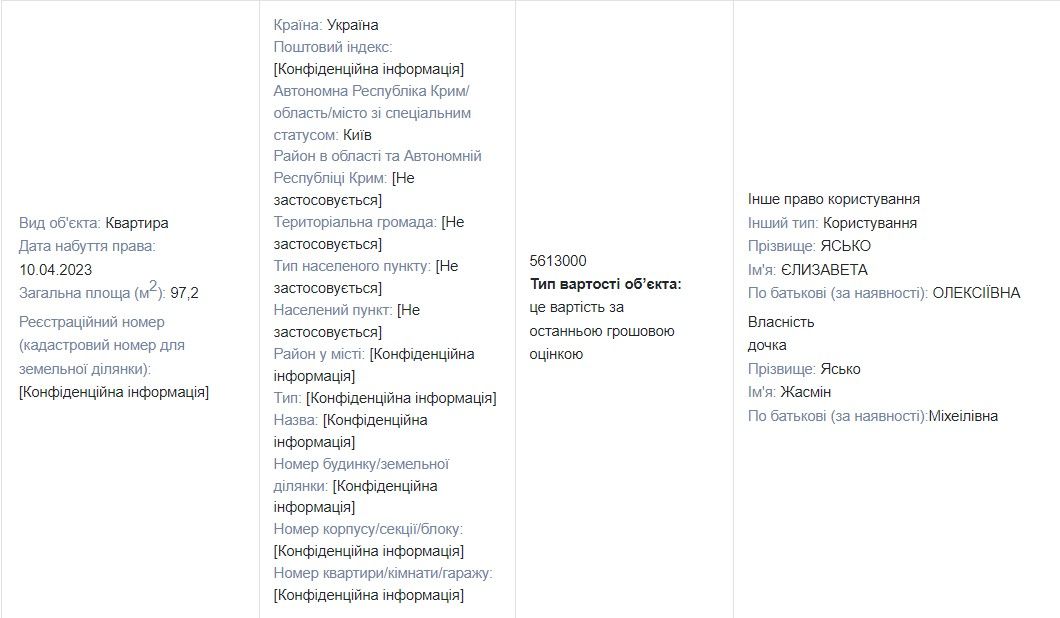Screen dimensions: 1060x618
Task: Click the "Інше право користування" text
Action: [x=834, y=199]
